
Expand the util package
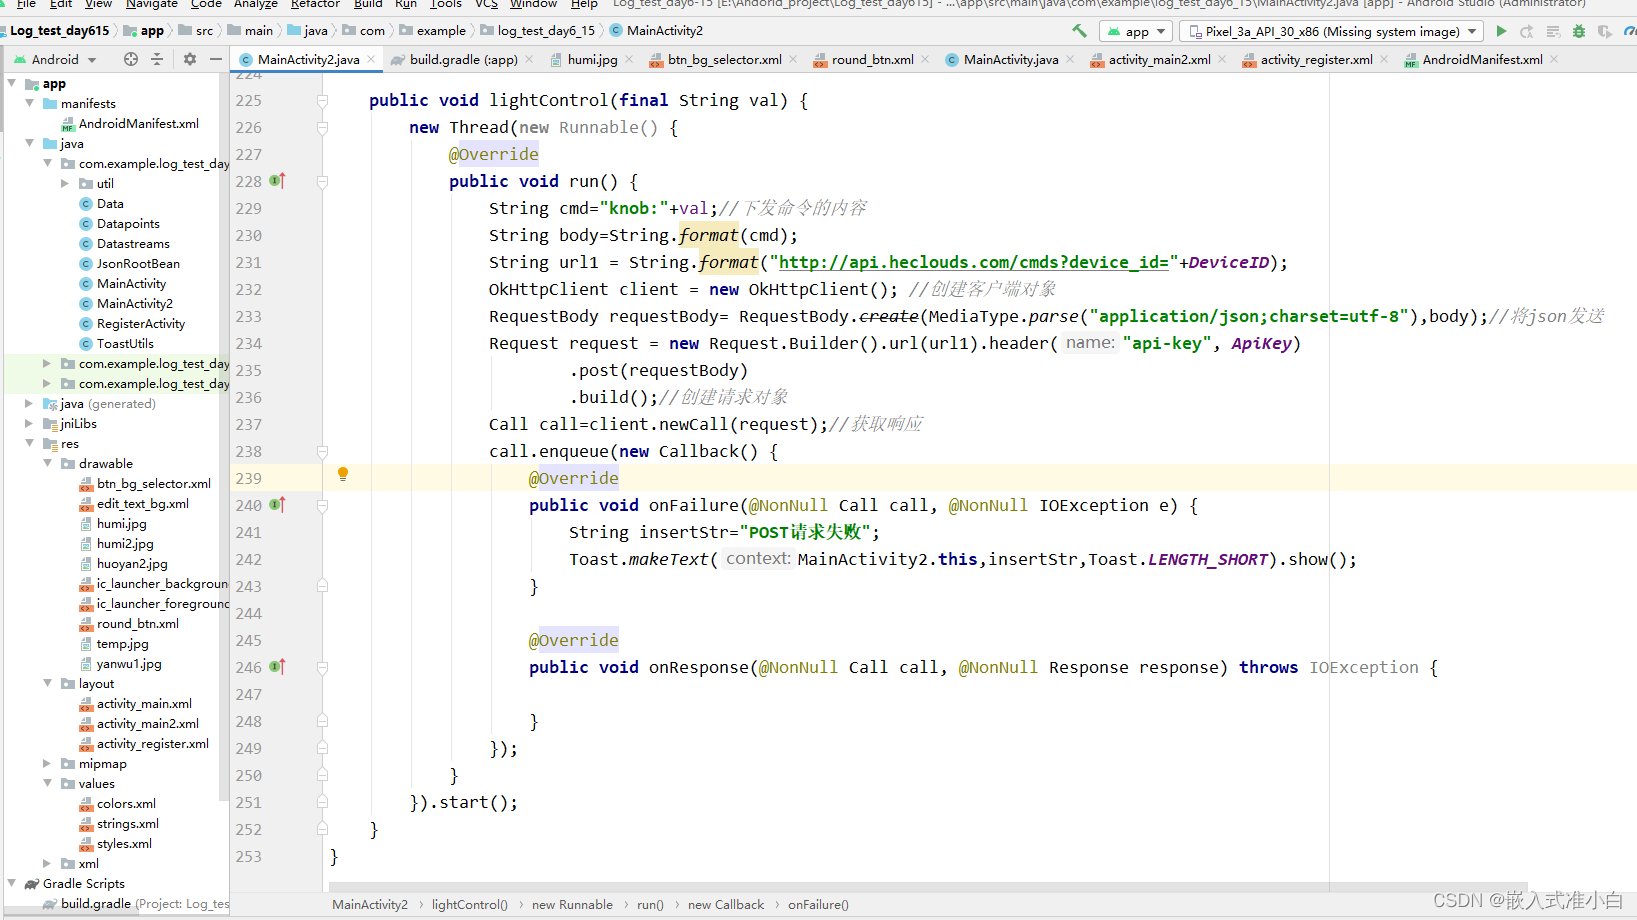click(x=65, y=183)
